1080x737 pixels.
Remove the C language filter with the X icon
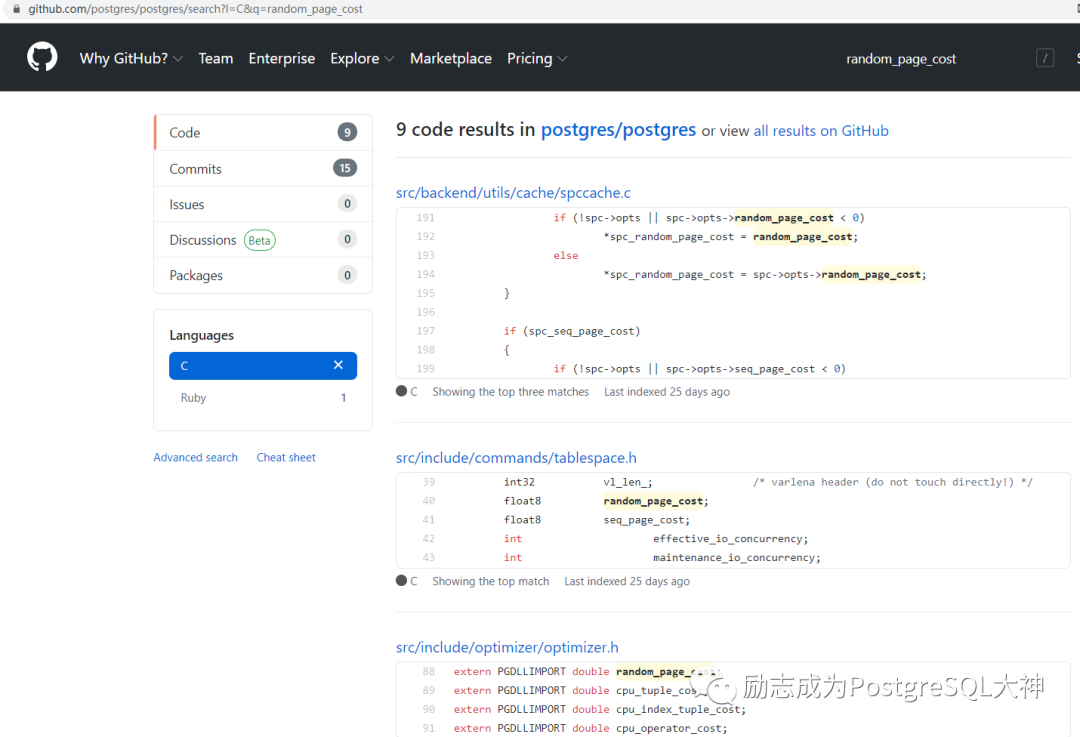[x=338, y=365]
